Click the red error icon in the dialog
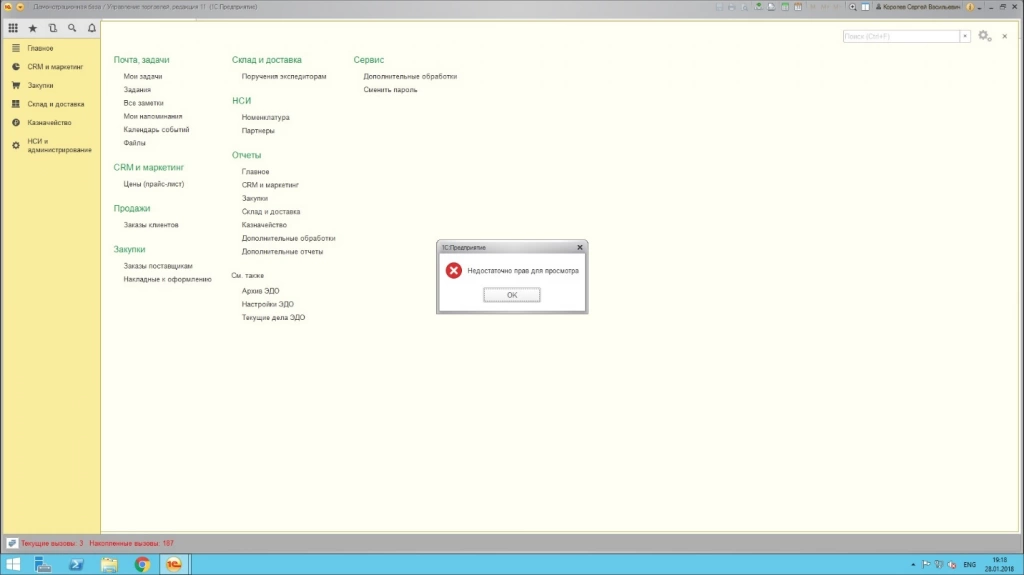Screen dimensions: 1024x575 [x=454, y=271]
